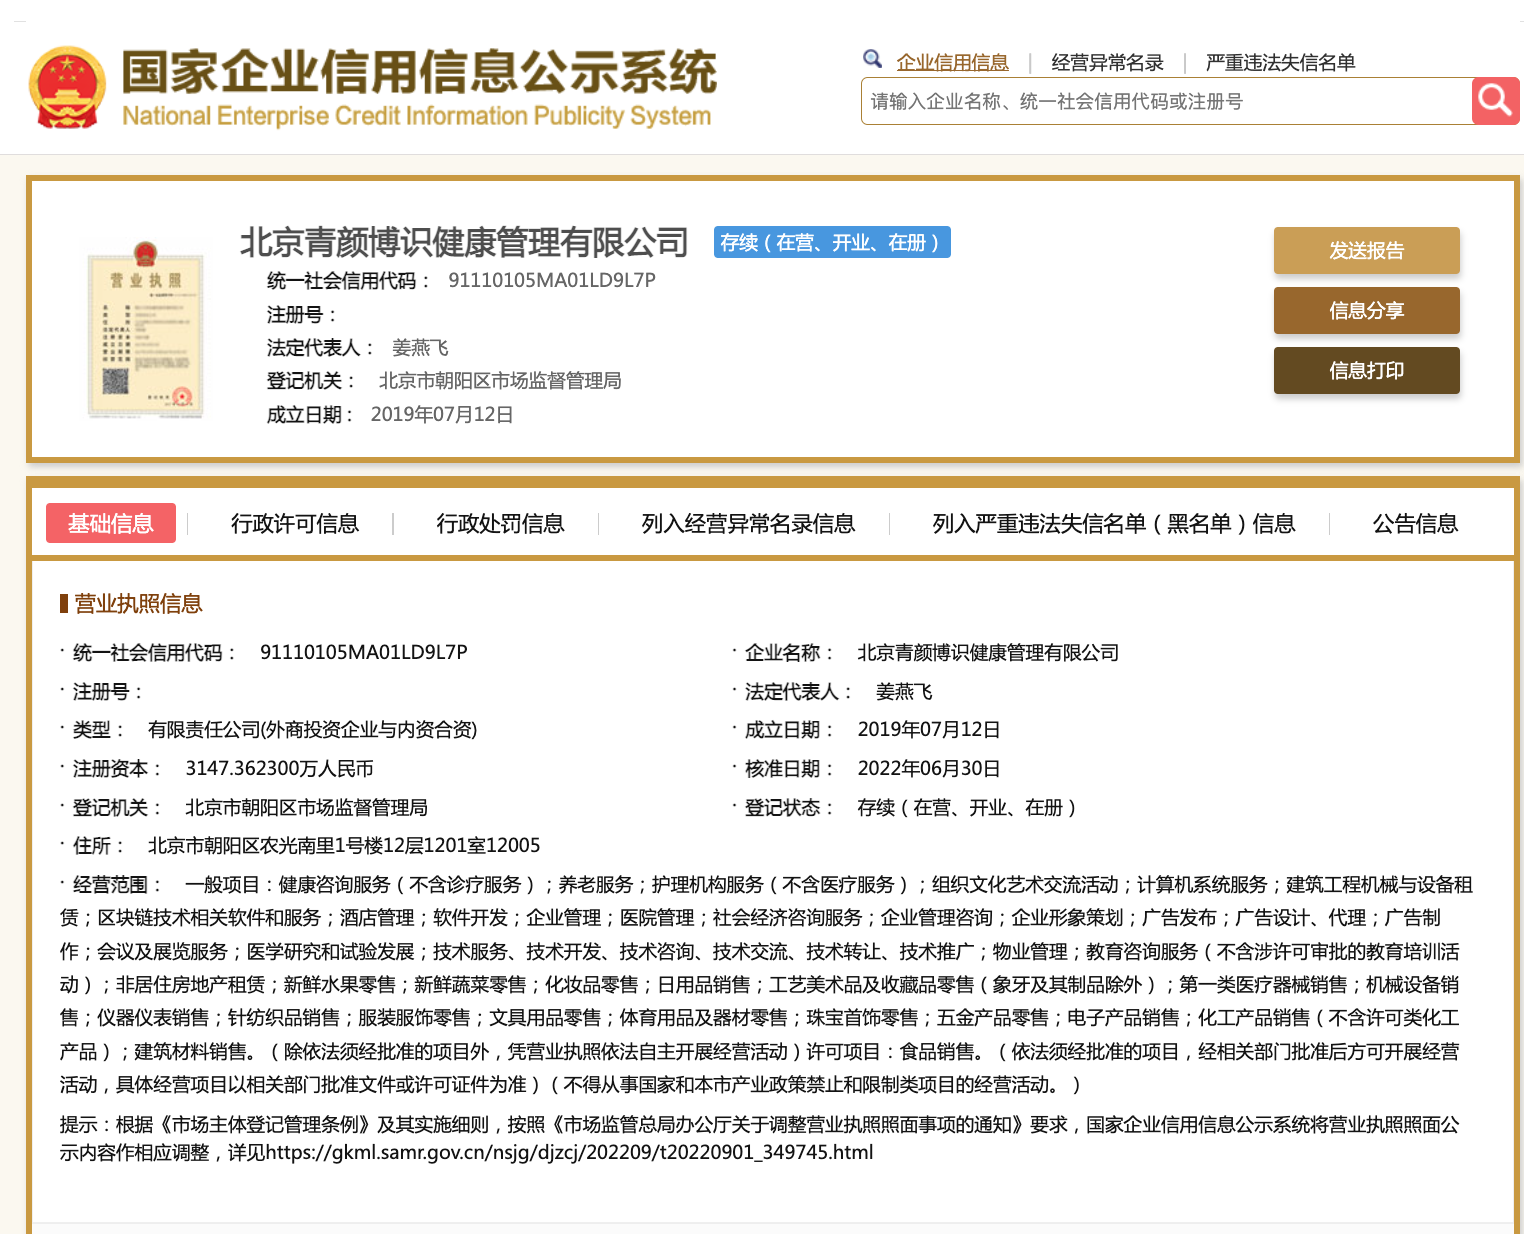1524x1234 pixels.
Task: Click the national emblem logo
Action: pyautogui.click(x=67, y=88)
